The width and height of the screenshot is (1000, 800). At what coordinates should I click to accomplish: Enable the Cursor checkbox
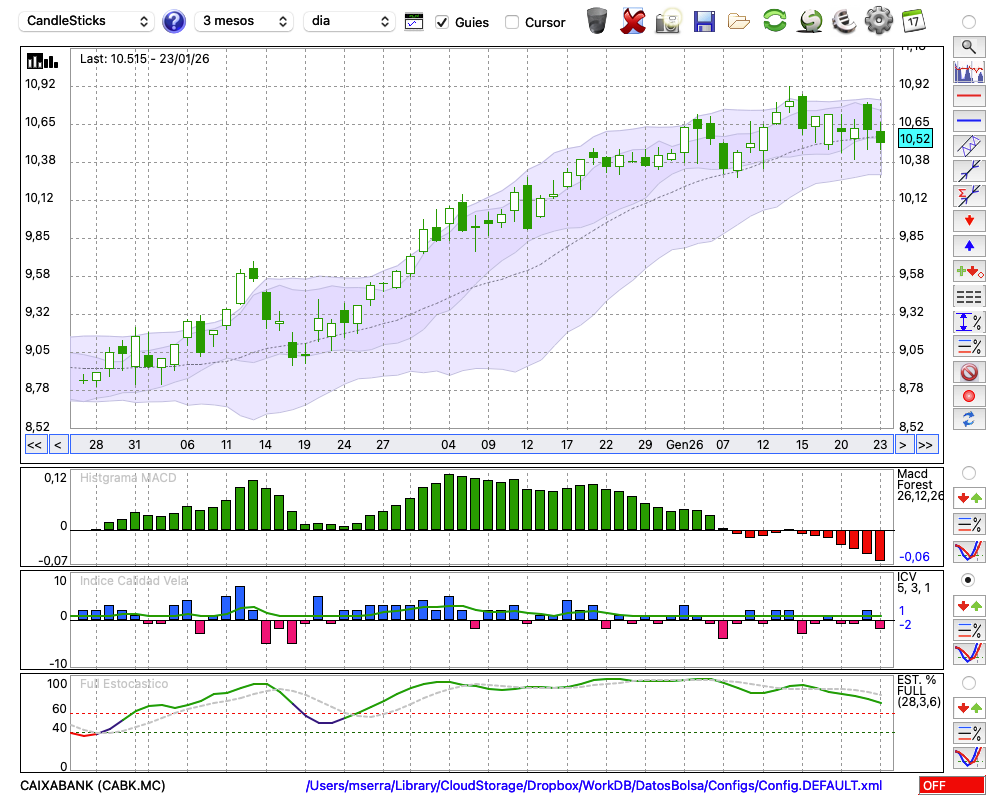point(511,22)
